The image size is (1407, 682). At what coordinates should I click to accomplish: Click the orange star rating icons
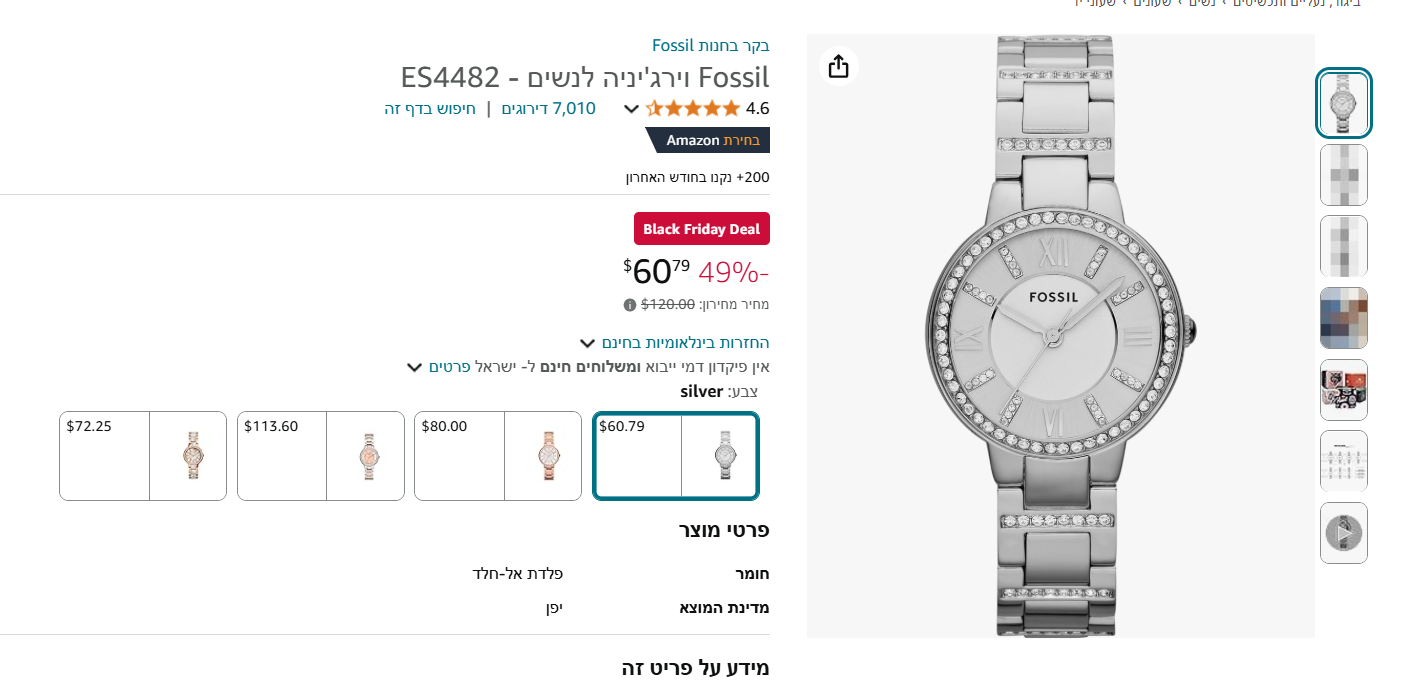coord(693,108)
